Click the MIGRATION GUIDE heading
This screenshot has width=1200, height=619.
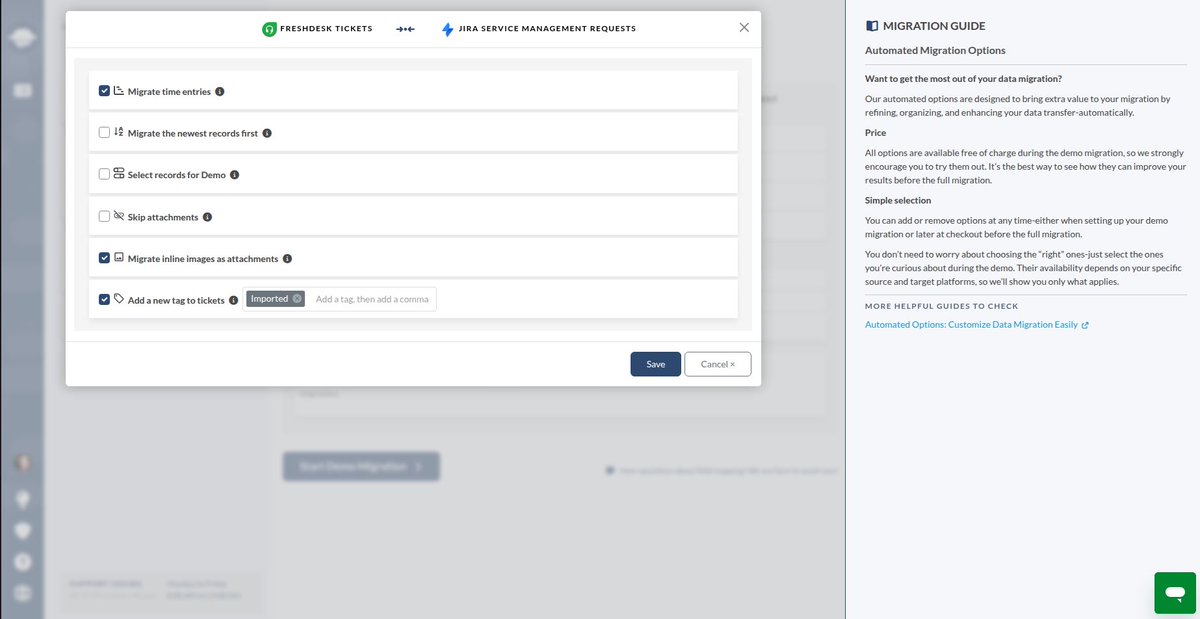click(933, 26)
